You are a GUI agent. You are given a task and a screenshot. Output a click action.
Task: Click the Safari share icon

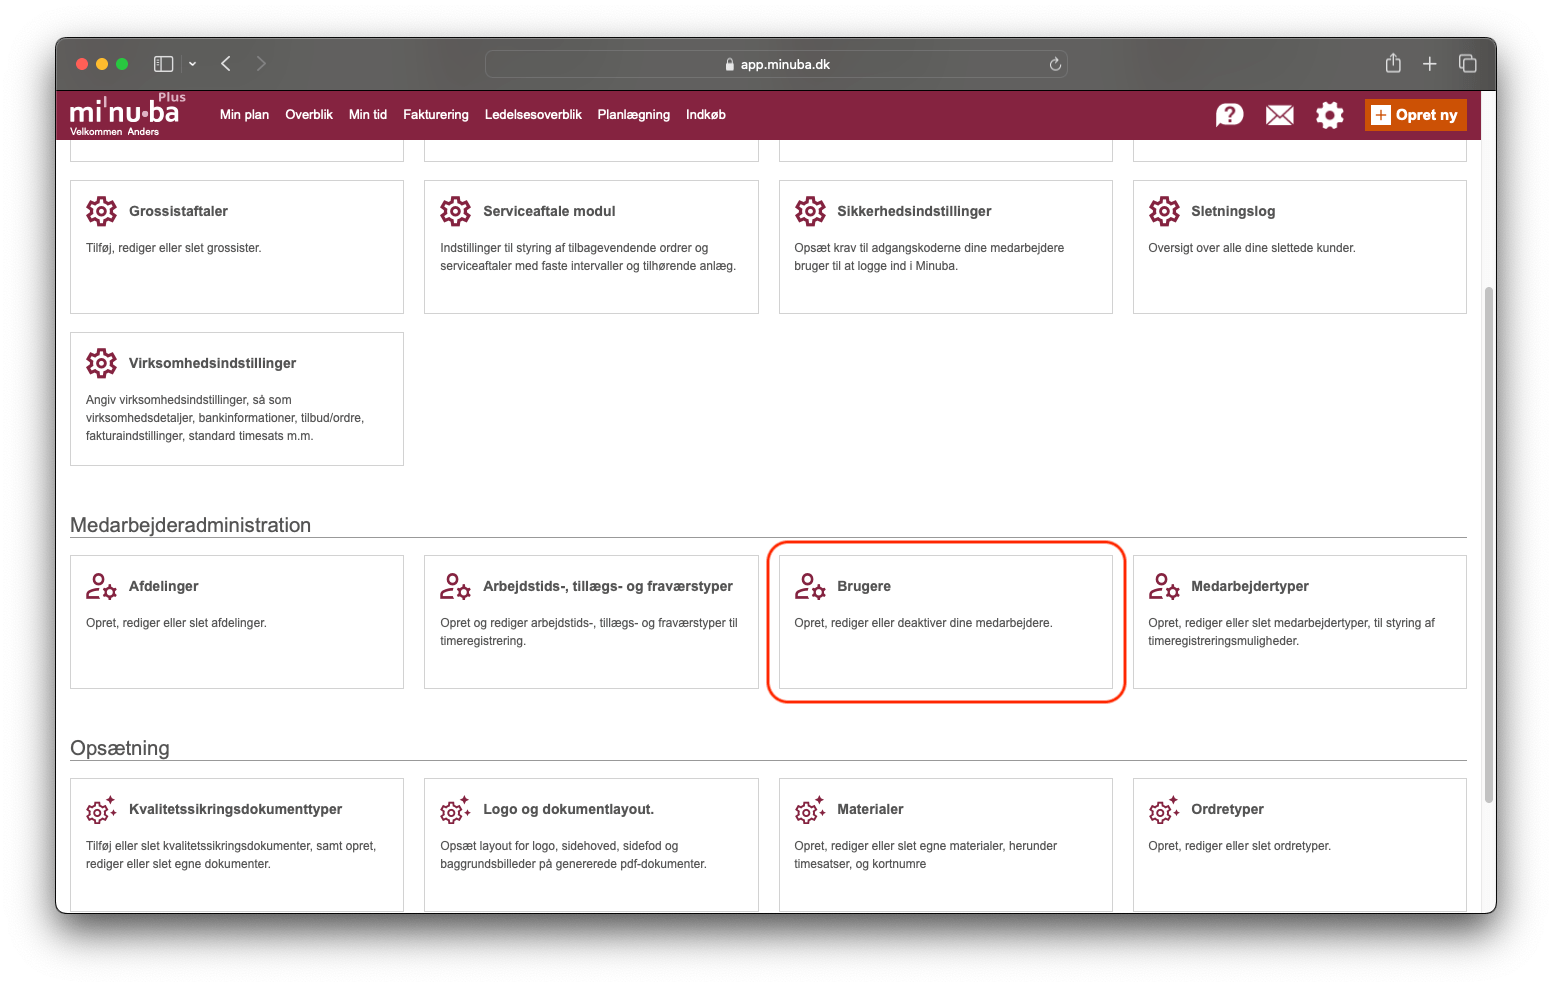(1393, 63)
